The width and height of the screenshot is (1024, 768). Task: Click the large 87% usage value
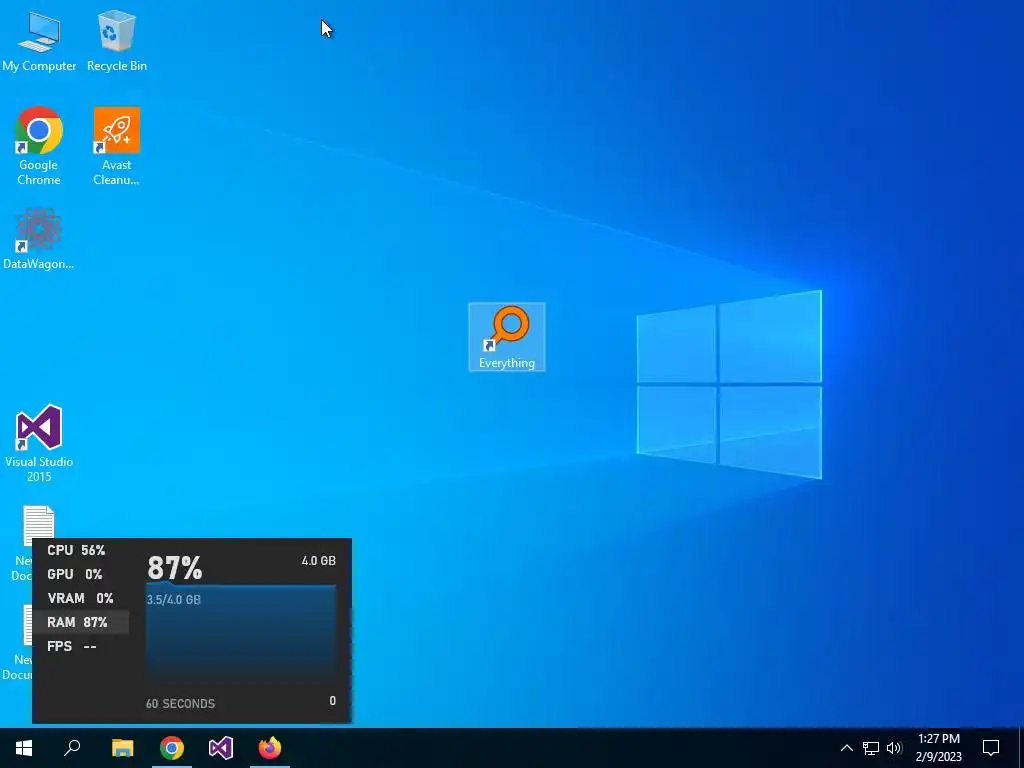175,567
